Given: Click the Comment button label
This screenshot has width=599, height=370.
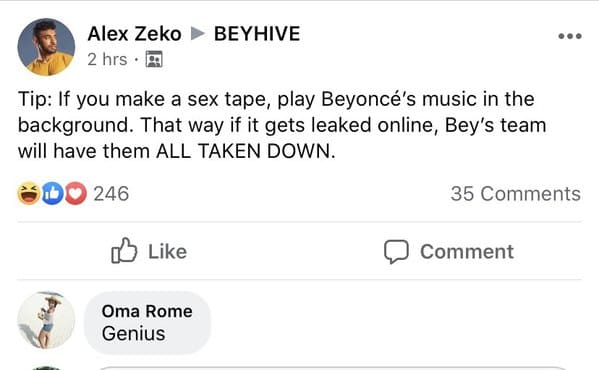Looking at the screenshot, I should pyautogui.click(x=467, y=252).
